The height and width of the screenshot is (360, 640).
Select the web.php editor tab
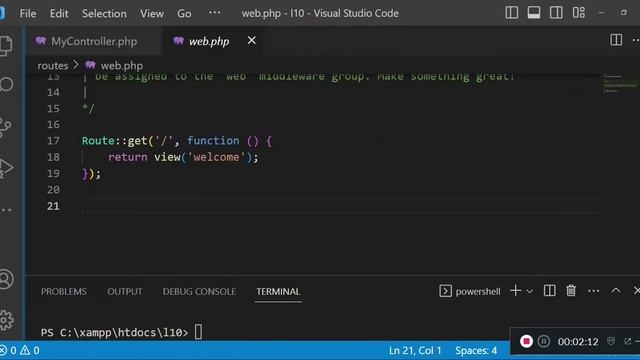209,41
